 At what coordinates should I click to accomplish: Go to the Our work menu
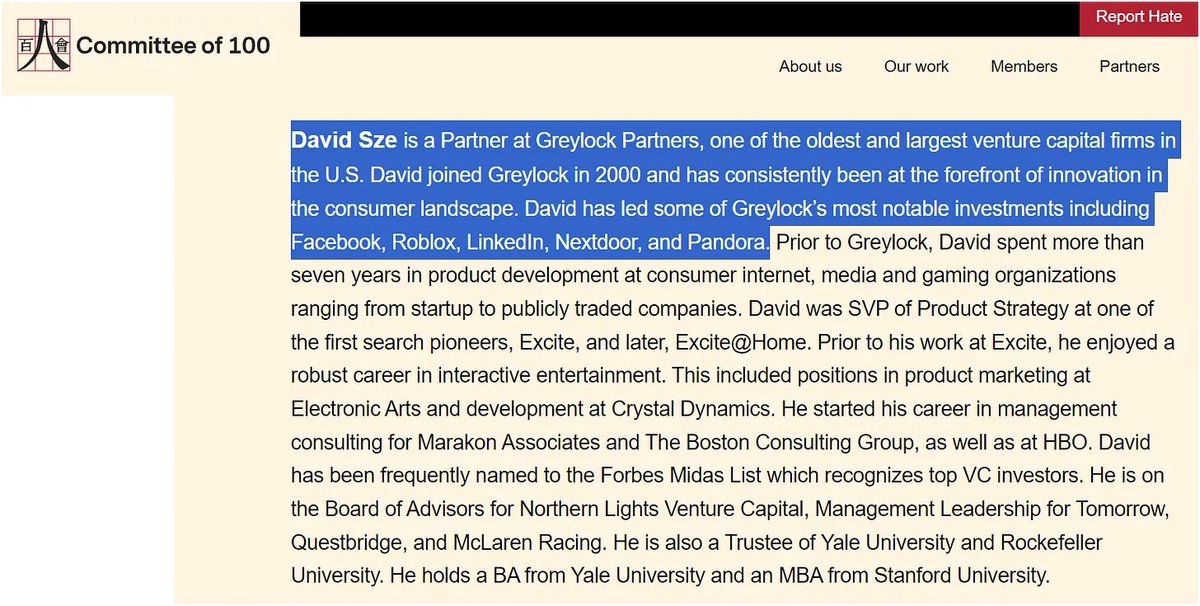[916, 67]
